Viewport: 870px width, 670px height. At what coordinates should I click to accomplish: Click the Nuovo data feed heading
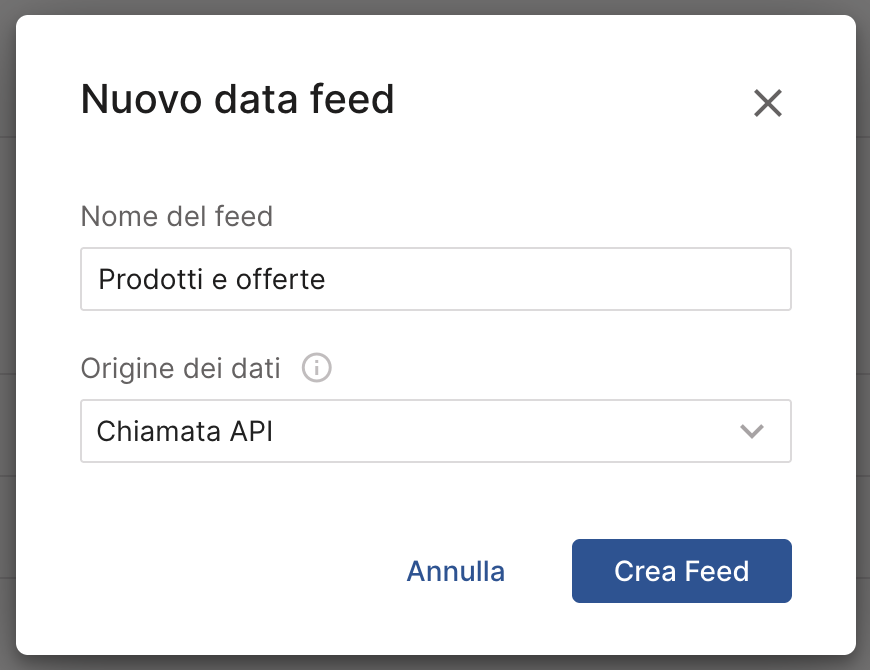point(237,100)
